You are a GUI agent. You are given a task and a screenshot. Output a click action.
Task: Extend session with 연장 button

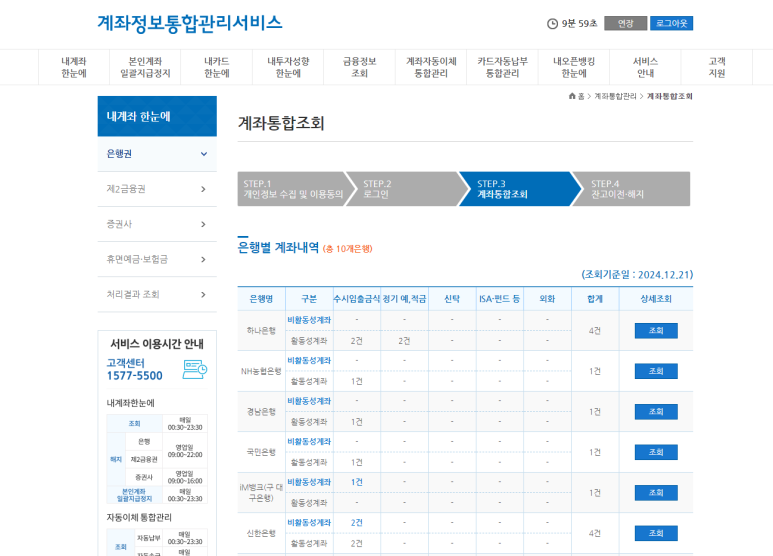(x=626, y=23)
